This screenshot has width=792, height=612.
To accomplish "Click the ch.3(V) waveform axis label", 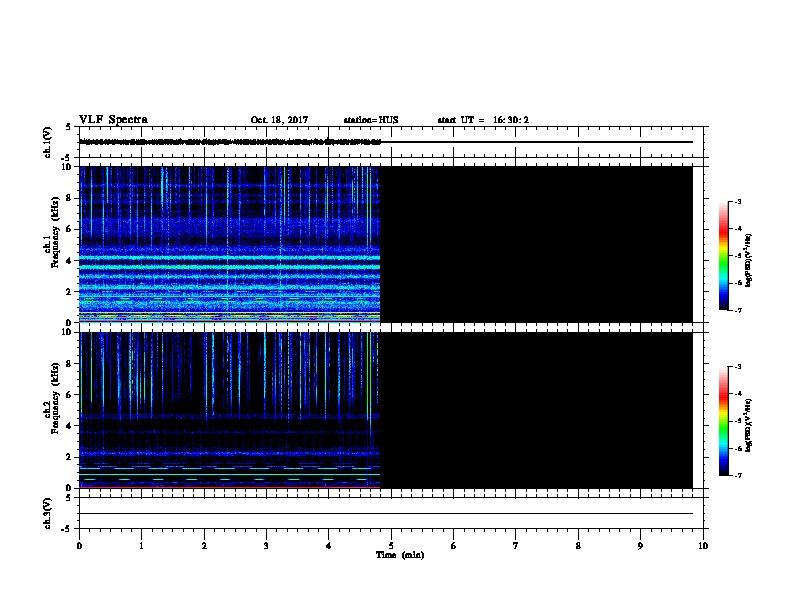I will [x=47, y=513].
